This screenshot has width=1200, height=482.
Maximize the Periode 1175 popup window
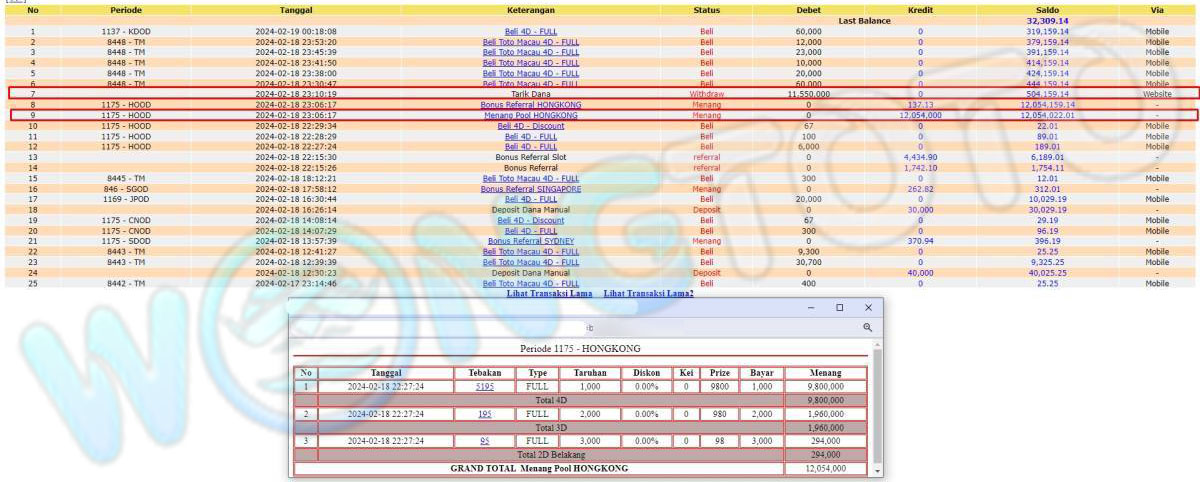840,308
